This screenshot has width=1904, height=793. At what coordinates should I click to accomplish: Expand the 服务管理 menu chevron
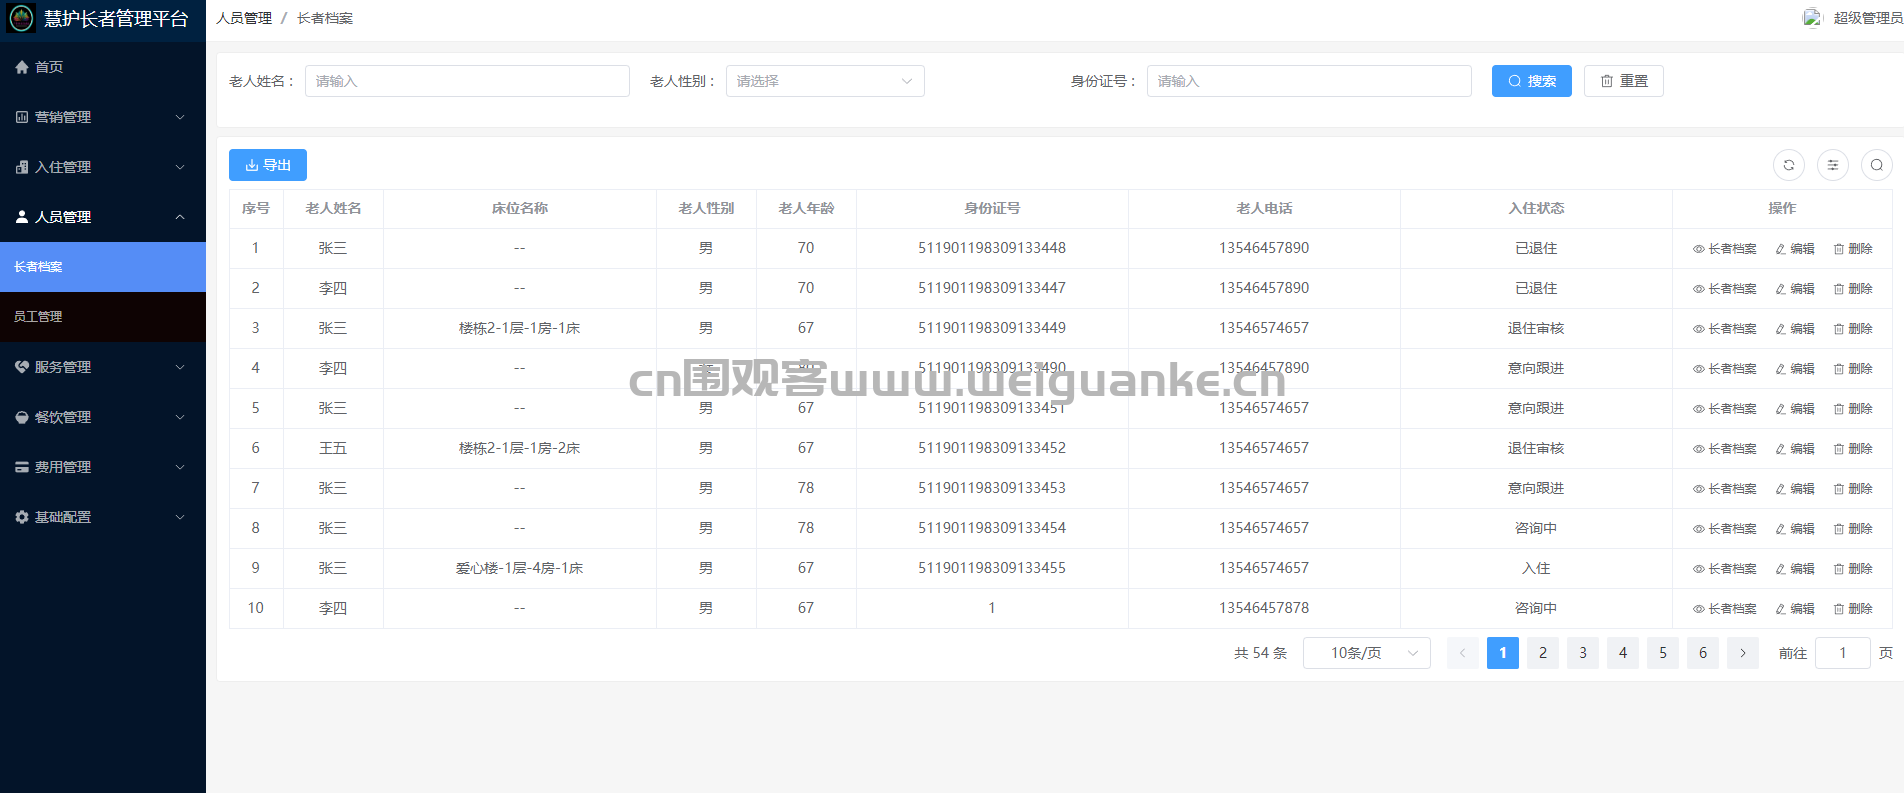(180, 367)
